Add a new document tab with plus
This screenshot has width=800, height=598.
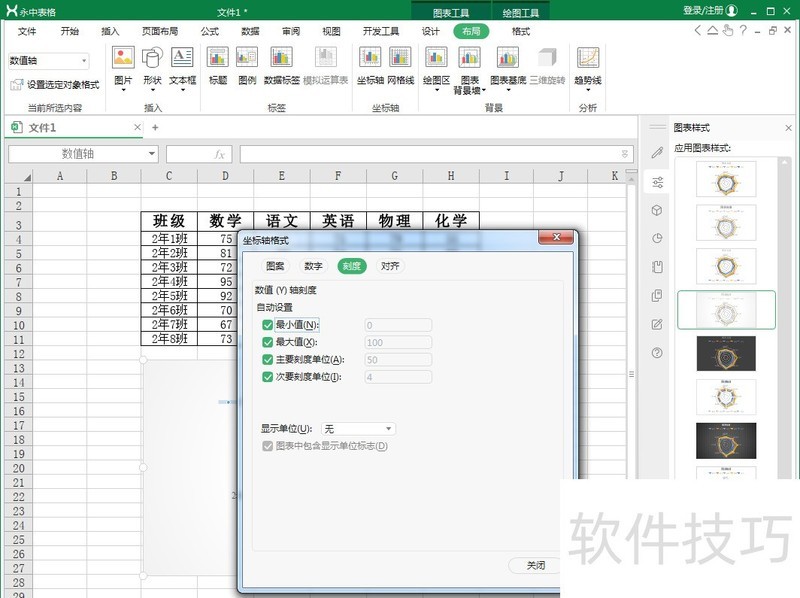pyautogui.click(x=155, y=128)
